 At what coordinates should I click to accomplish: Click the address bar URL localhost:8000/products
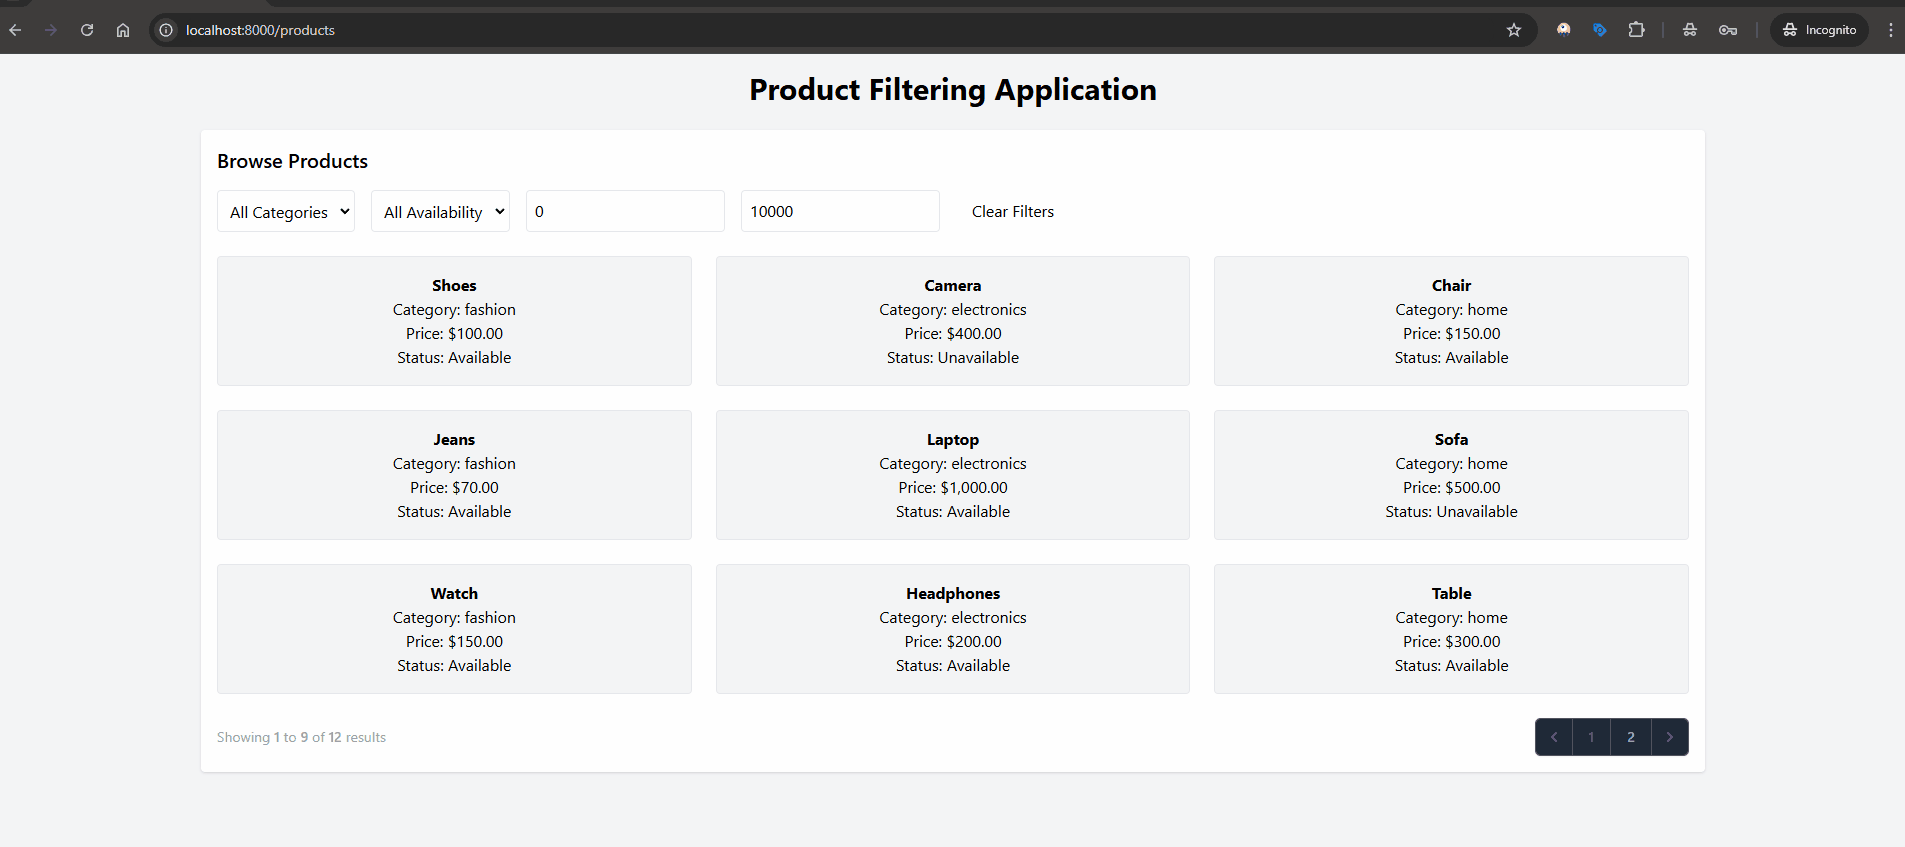[260, 30]
